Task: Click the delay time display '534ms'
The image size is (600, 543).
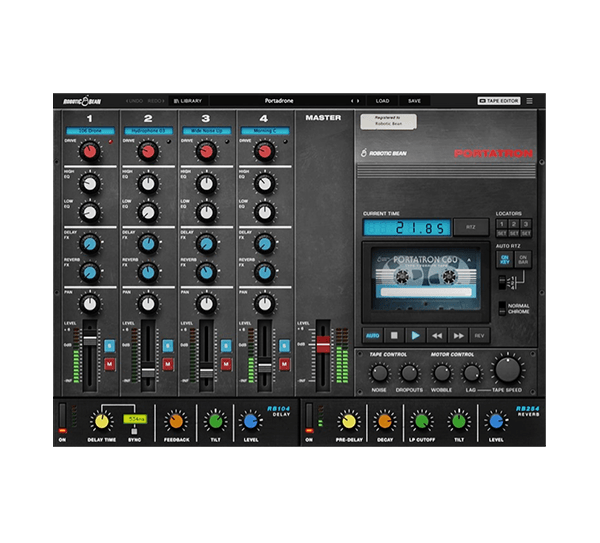Action: click(135, 419)
